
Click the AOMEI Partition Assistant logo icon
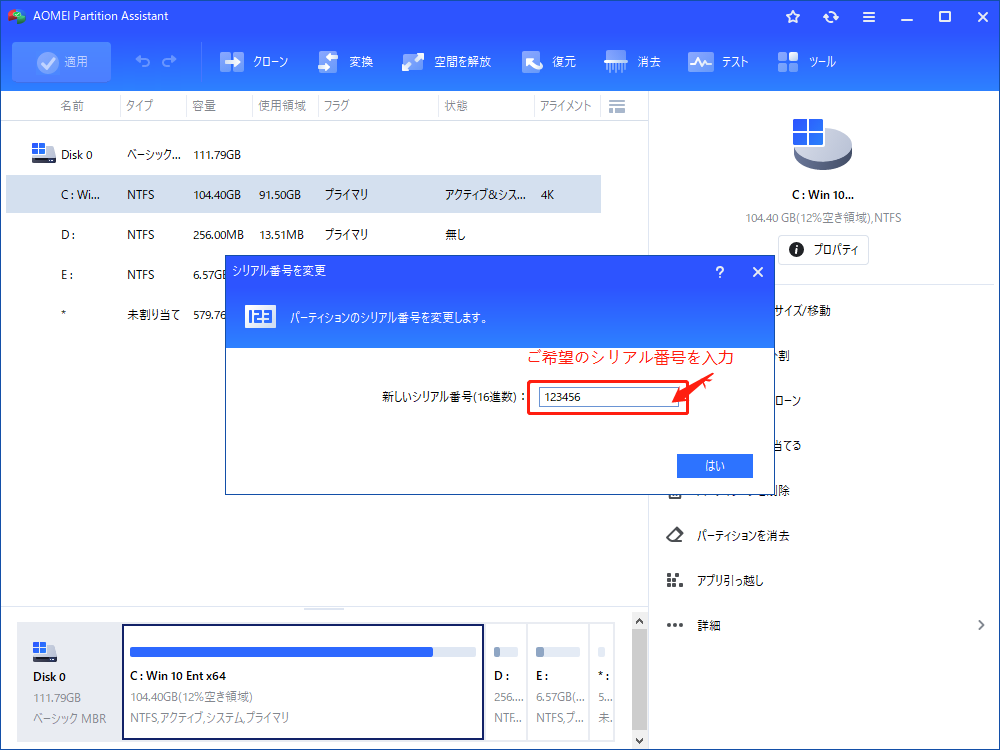tap(17, 16)
